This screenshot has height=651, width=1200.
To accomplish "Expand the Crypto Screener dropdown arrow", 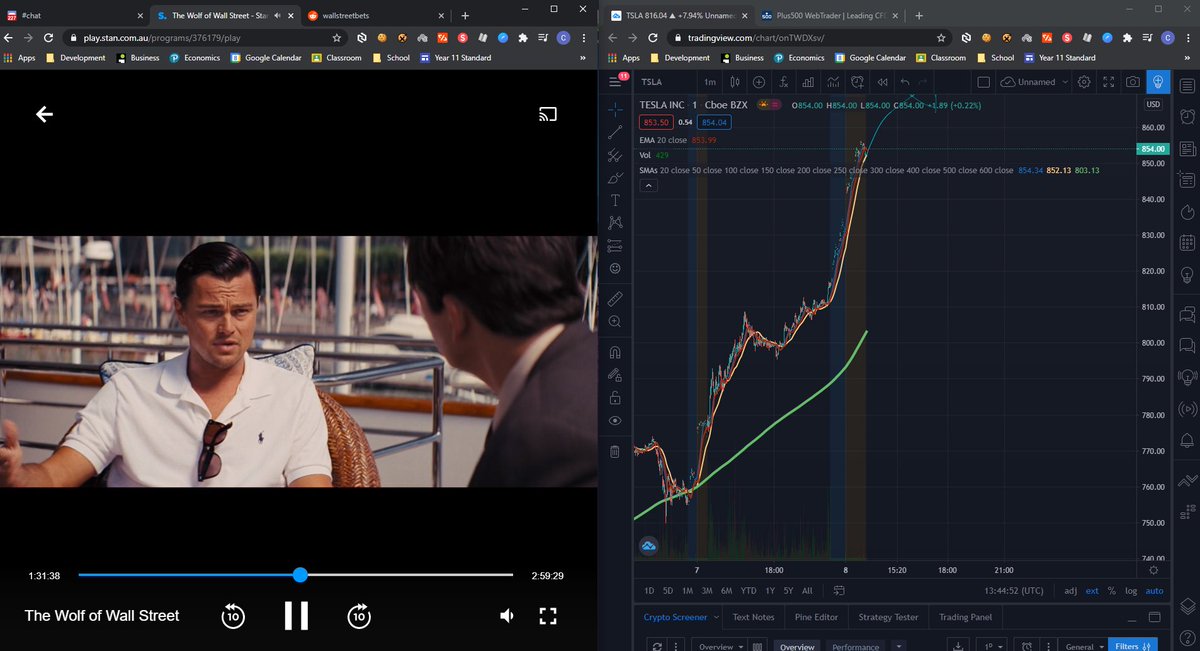I will pos(715,617).
